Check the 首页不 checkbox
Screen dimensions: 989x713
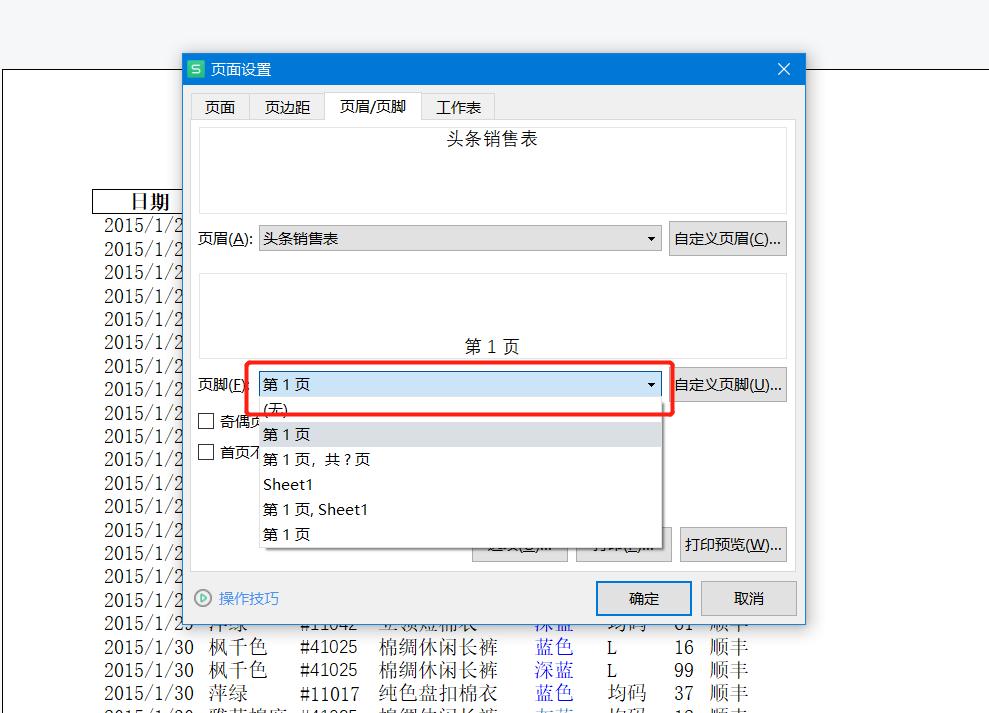tap(205, 451)
